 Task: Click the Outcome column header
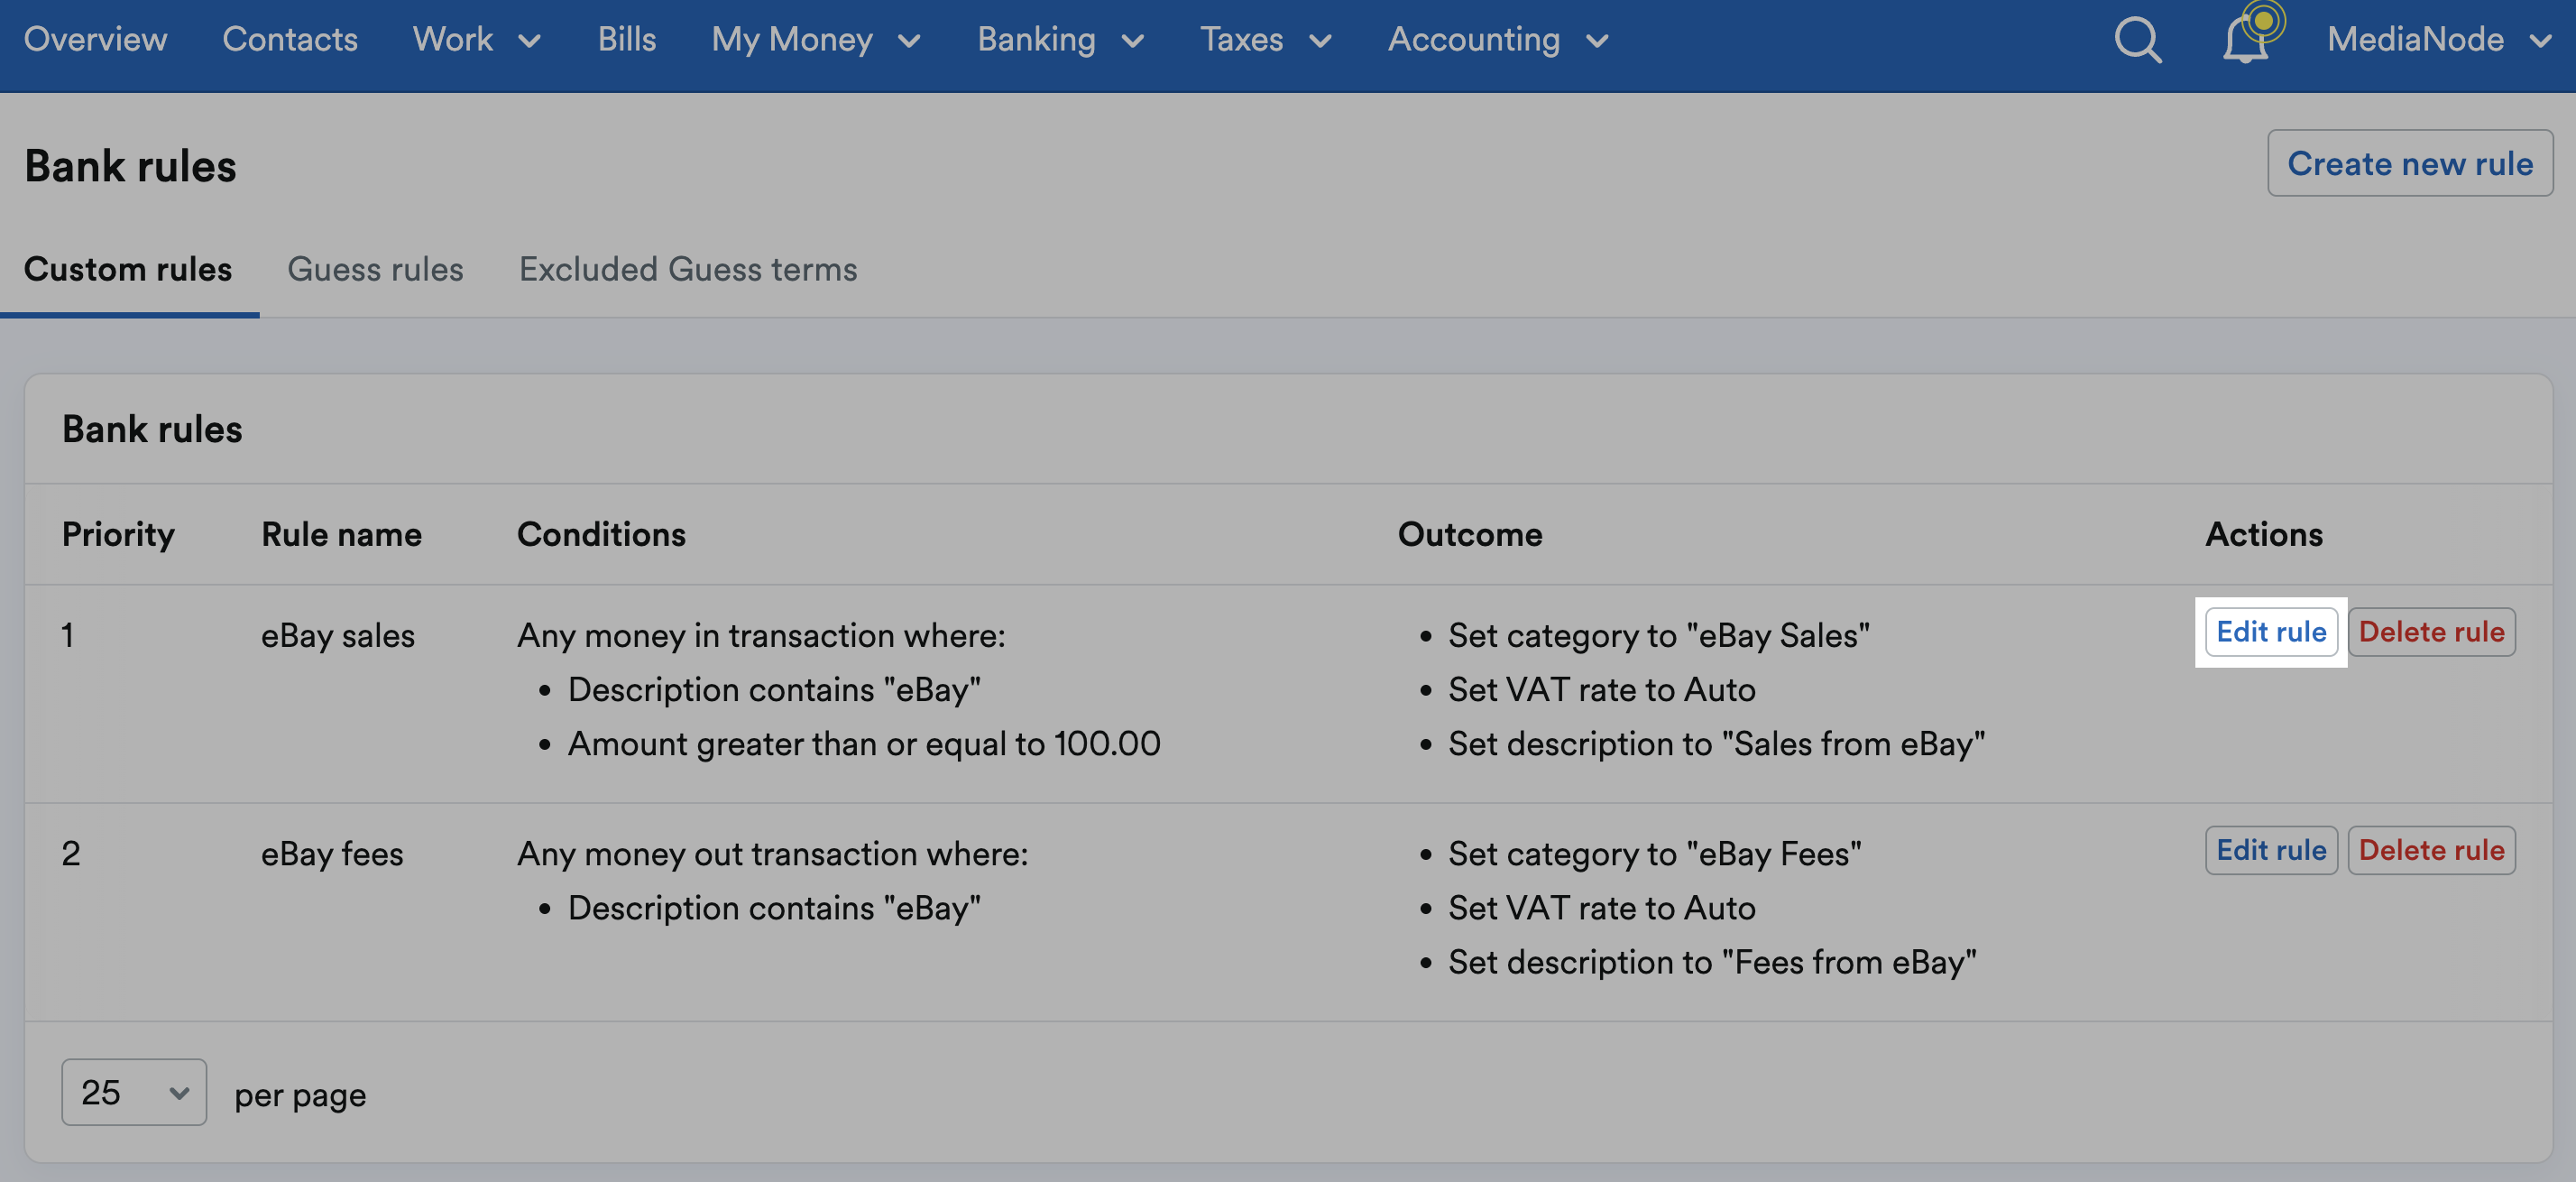1470,534
